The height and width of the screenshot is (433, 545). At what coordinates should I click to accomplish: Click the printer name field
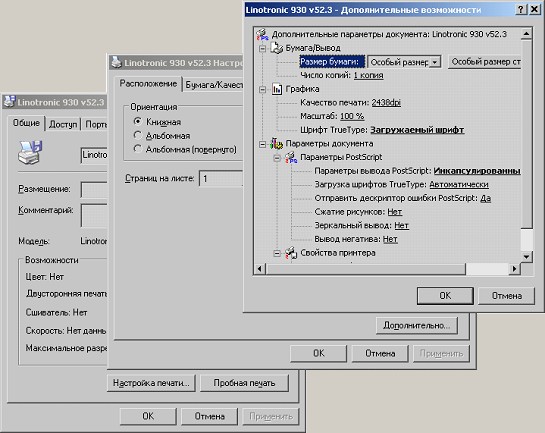(x=94, y=155)
